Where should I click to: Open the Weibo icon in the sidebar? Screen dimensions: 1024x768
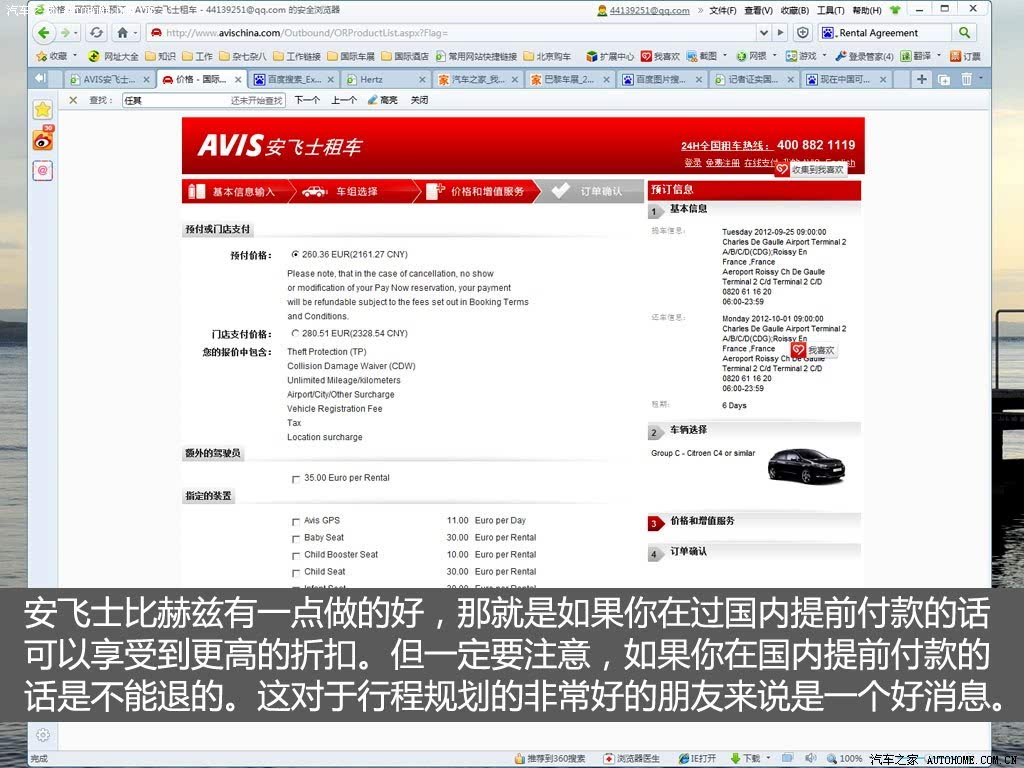click(x=43, y=140)
